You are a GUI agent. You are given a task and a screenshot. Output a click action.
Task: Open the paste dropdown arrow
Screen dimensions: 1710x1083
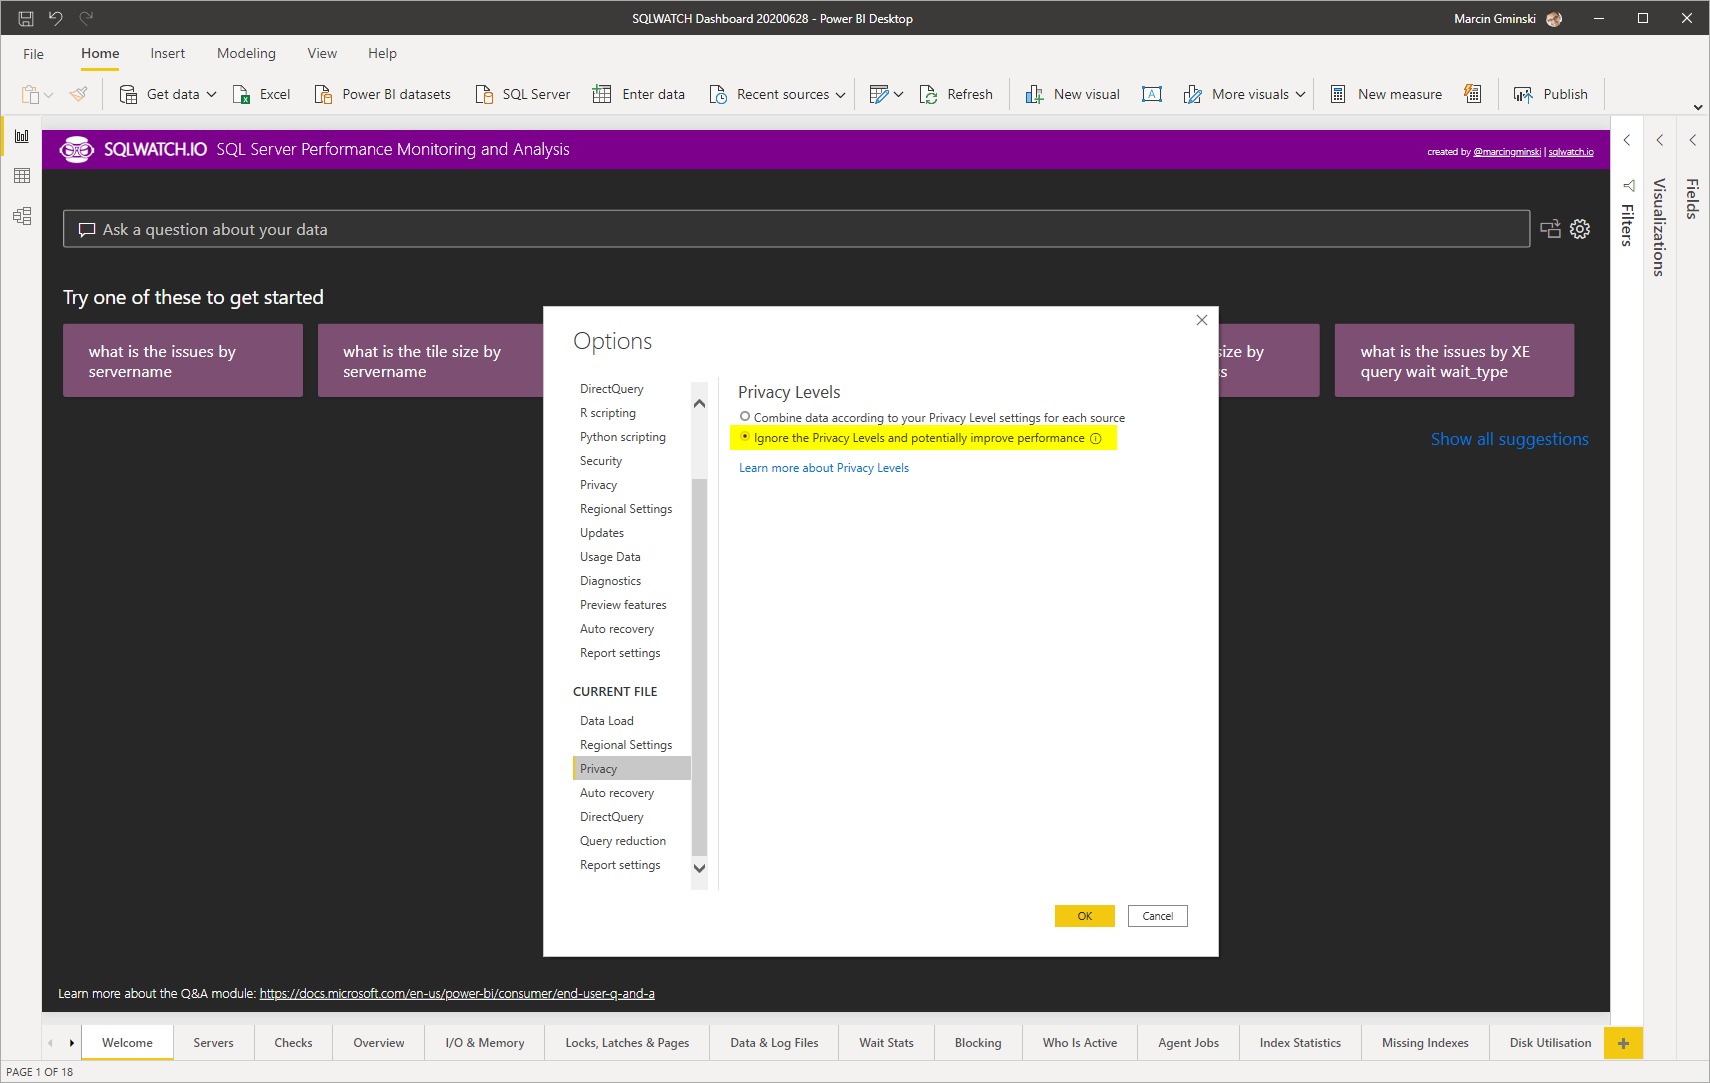(48, 95)
